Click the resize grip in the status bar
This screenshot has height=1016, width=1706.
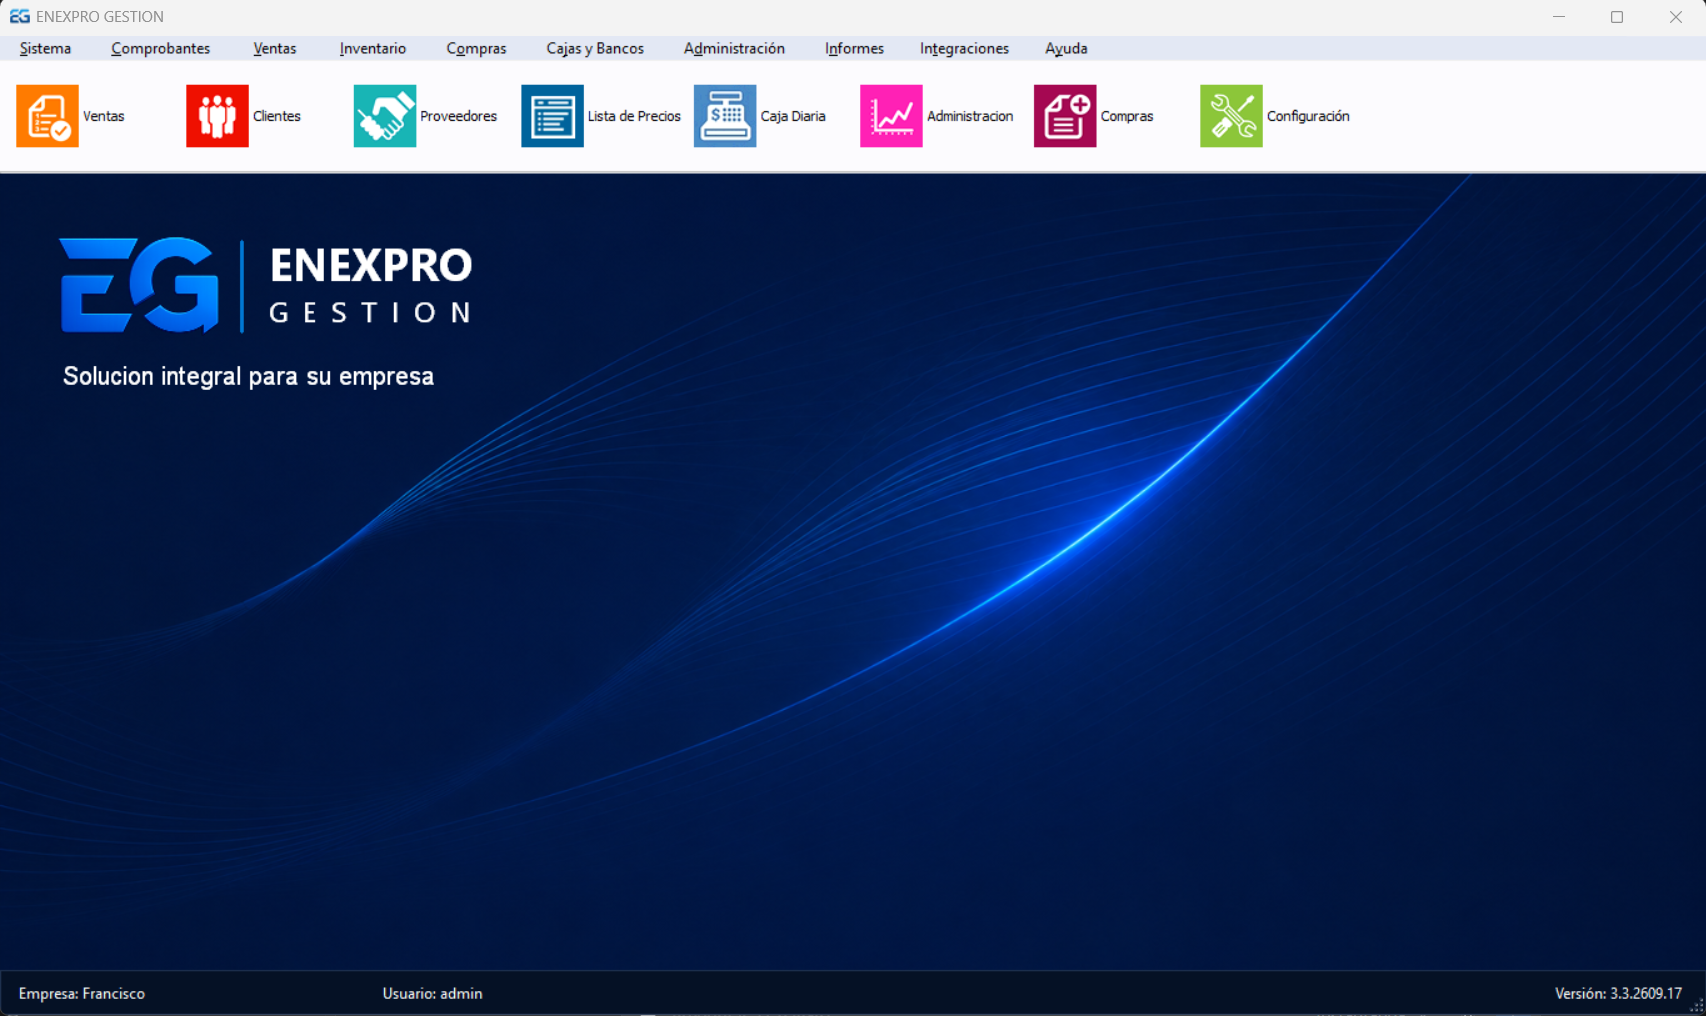[1696, 1006]
